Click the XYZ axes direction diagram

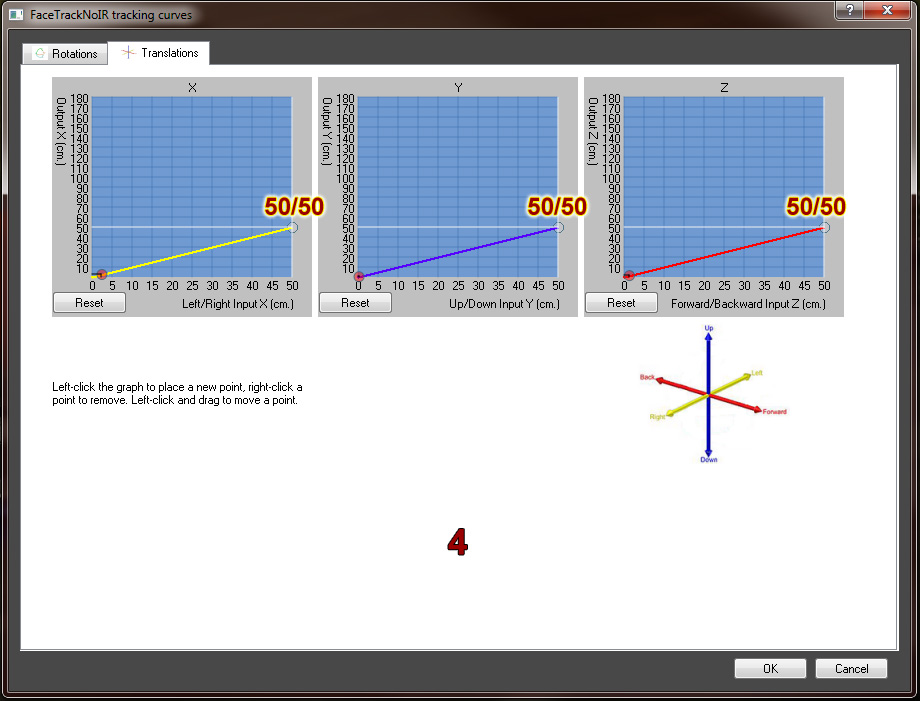[x=713, y=394]
